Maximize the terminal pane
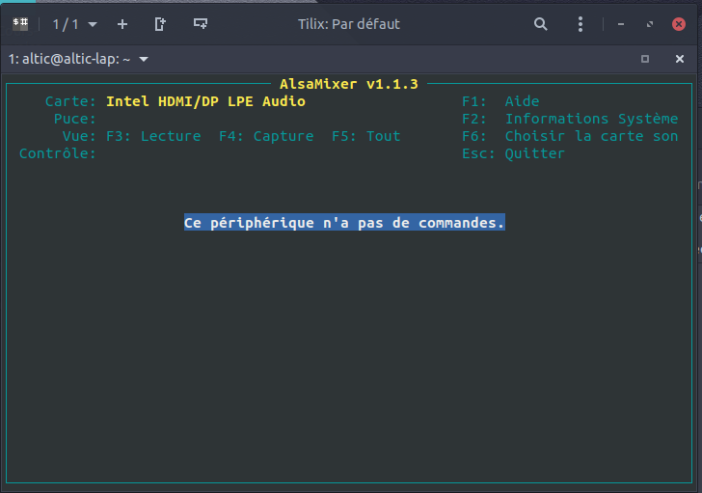The width and height of the screenshot is (702, 493). coord(645,59)
